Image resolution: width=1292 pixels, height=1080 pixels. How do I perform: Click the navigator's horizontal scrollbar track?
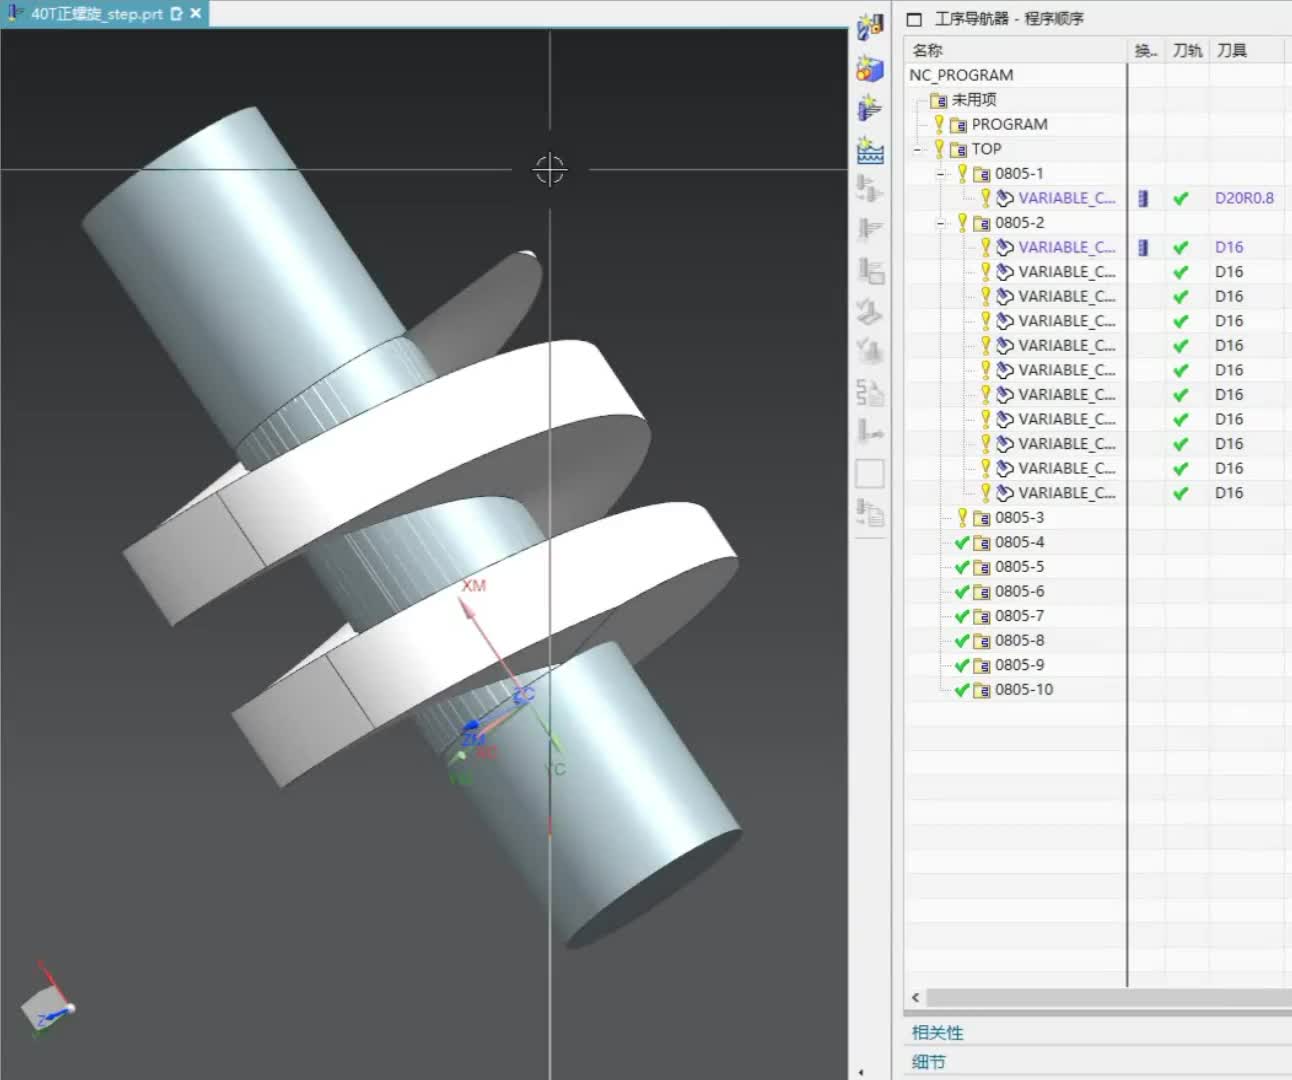(1108, 997)
